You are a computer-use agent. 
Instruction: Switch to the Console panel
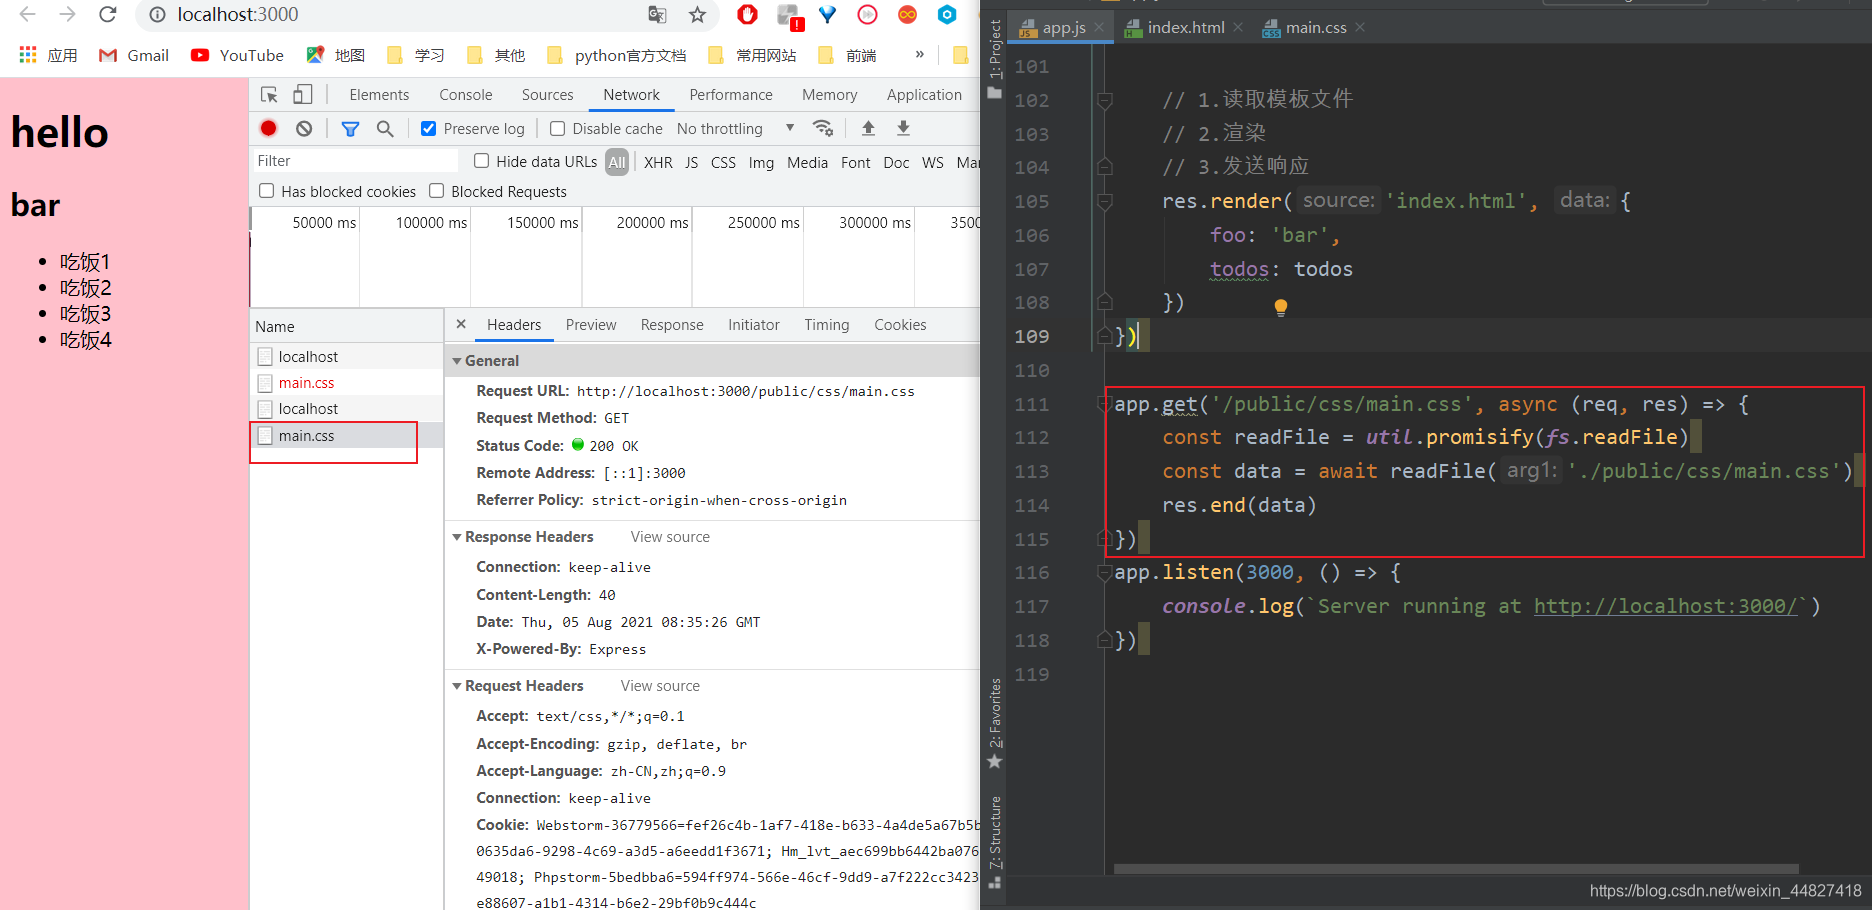(466, 95)
